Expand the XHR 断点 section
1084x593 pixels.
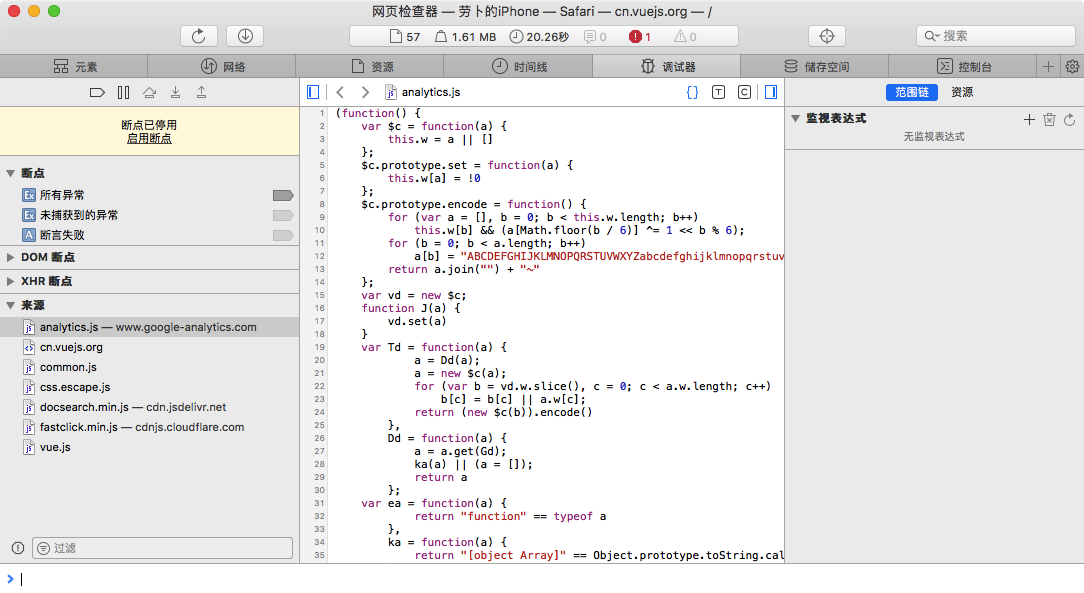click(10, 281)
